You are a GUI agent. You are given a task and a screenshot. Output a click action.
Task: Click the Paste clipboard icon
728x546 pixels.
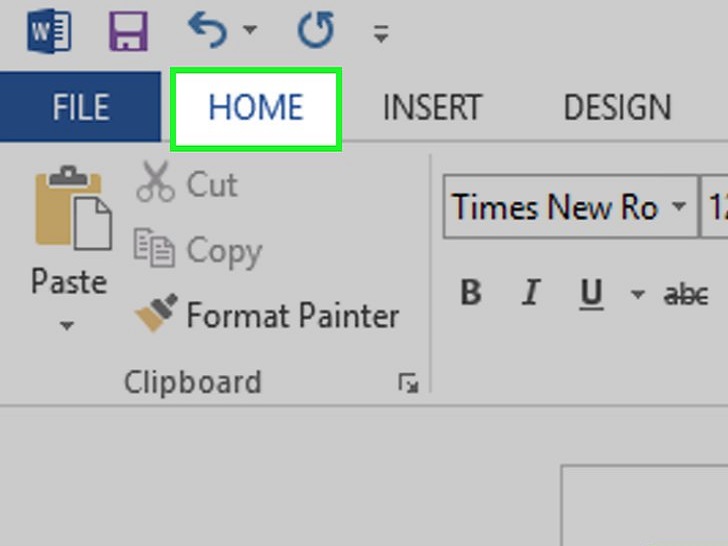click(71, 210)
